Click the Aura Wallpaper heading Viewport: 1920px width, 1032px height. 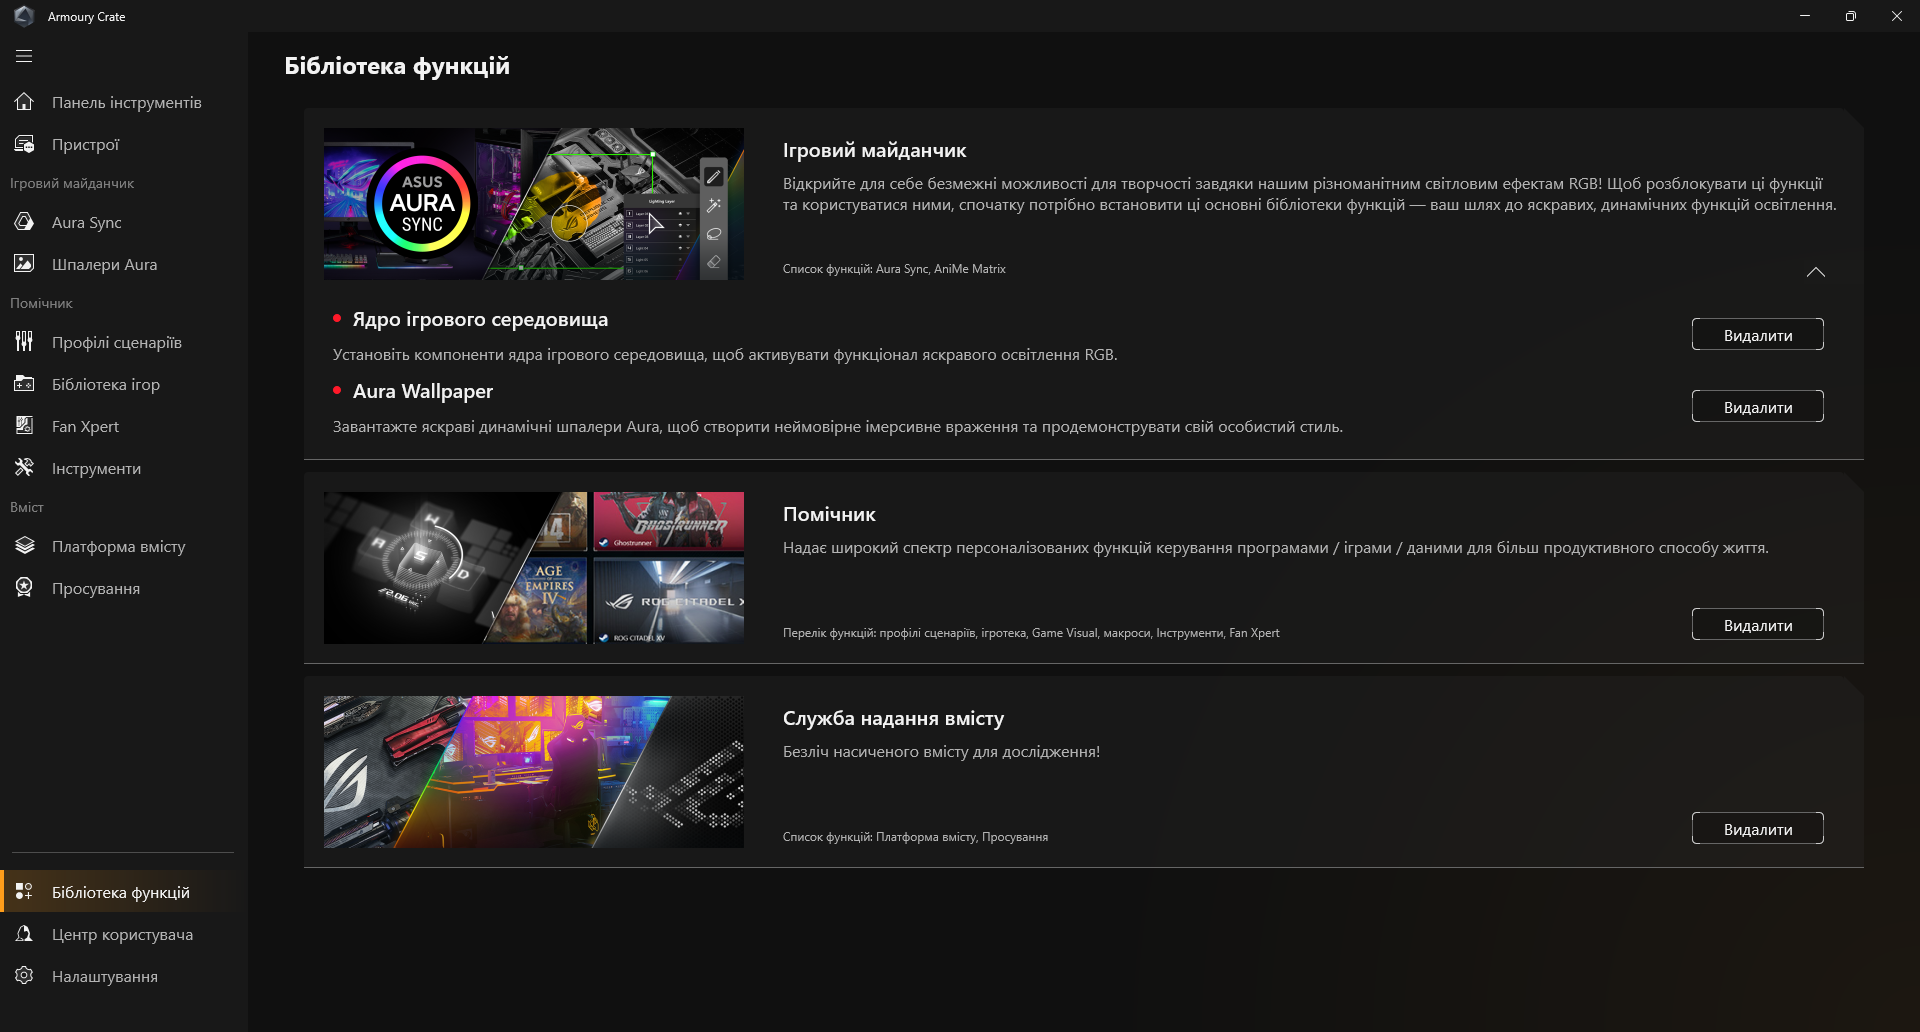pos(423,391)
